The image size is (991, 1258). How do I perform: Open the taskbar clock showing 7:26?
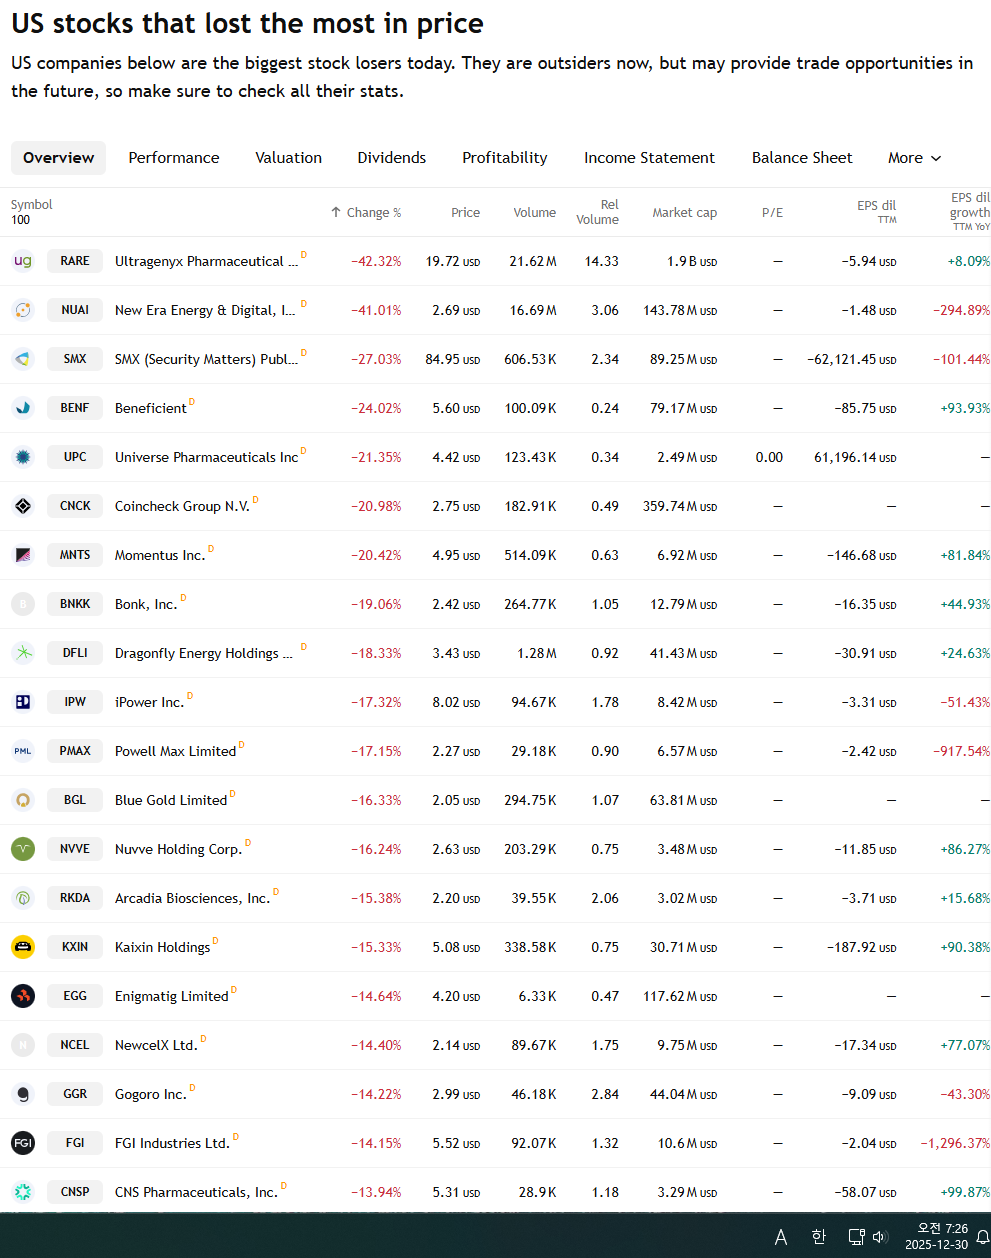coord(937,1237)
